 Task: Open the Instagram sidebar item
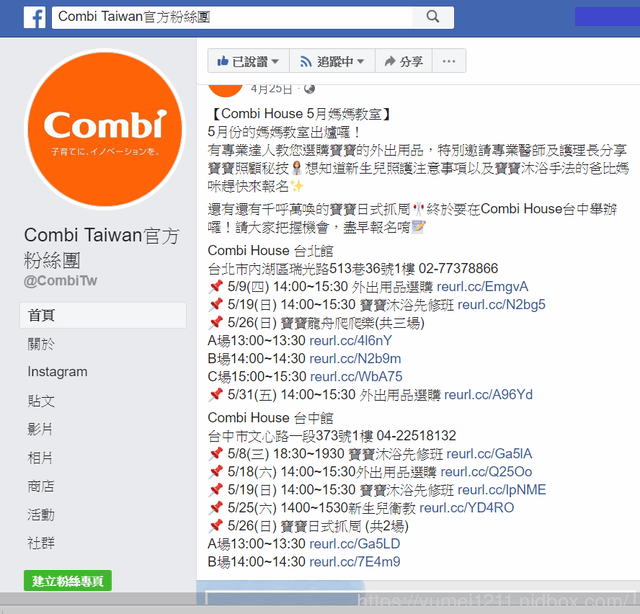[57, 372]
